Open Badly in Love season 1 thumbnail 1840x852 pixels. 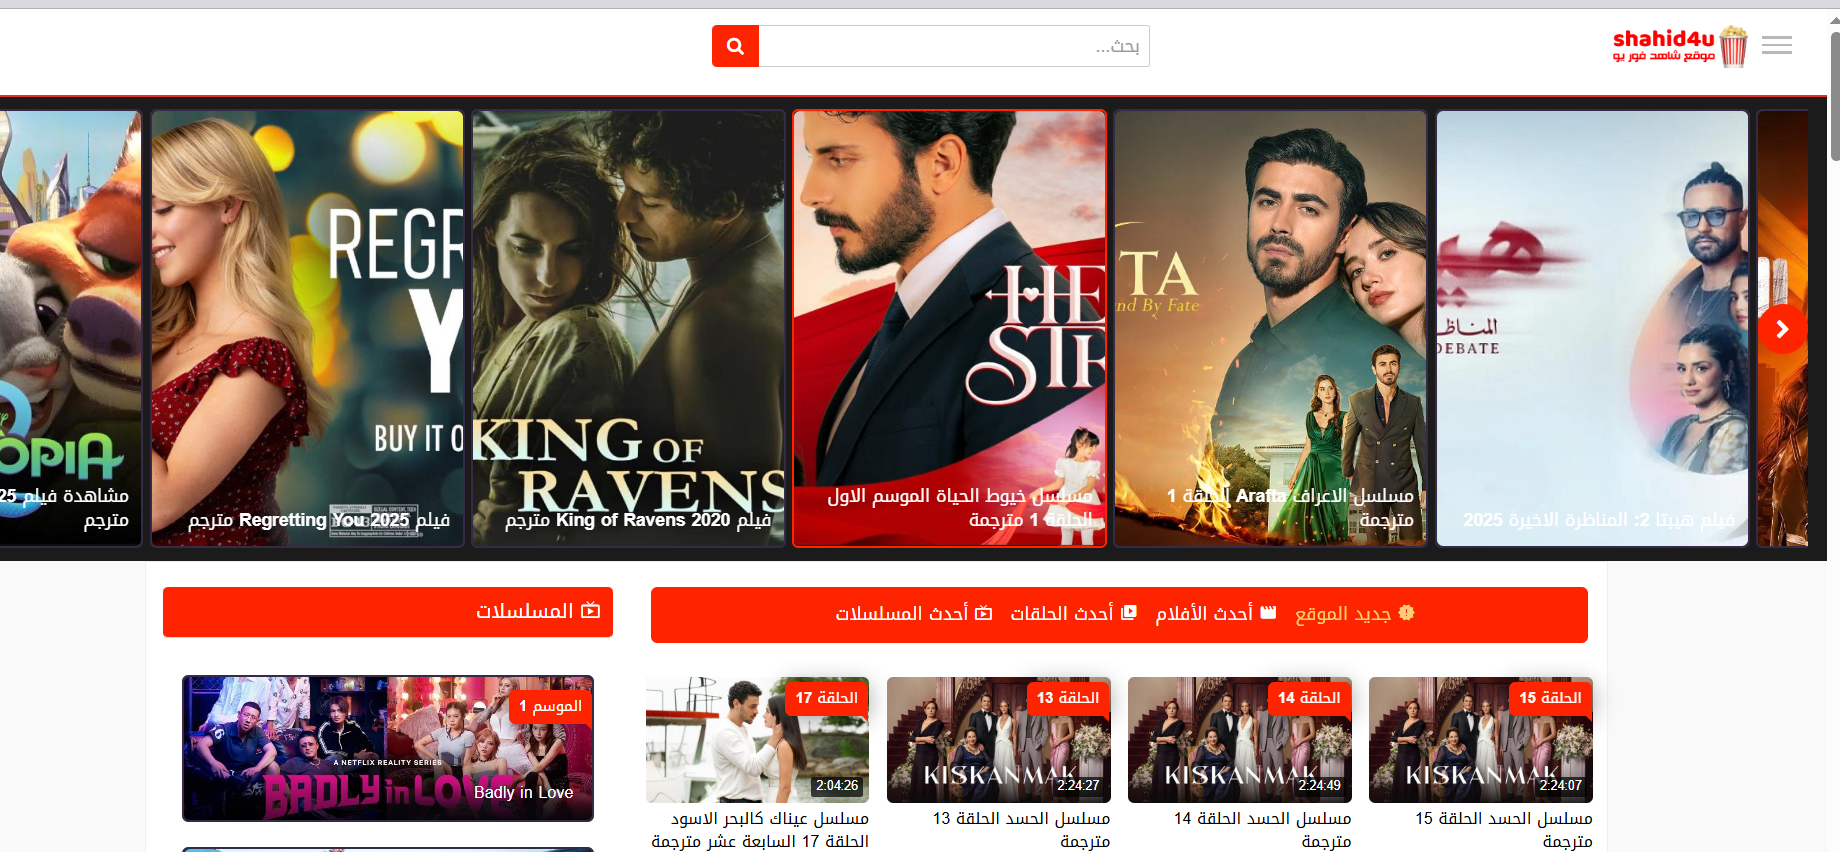(388, 748)
